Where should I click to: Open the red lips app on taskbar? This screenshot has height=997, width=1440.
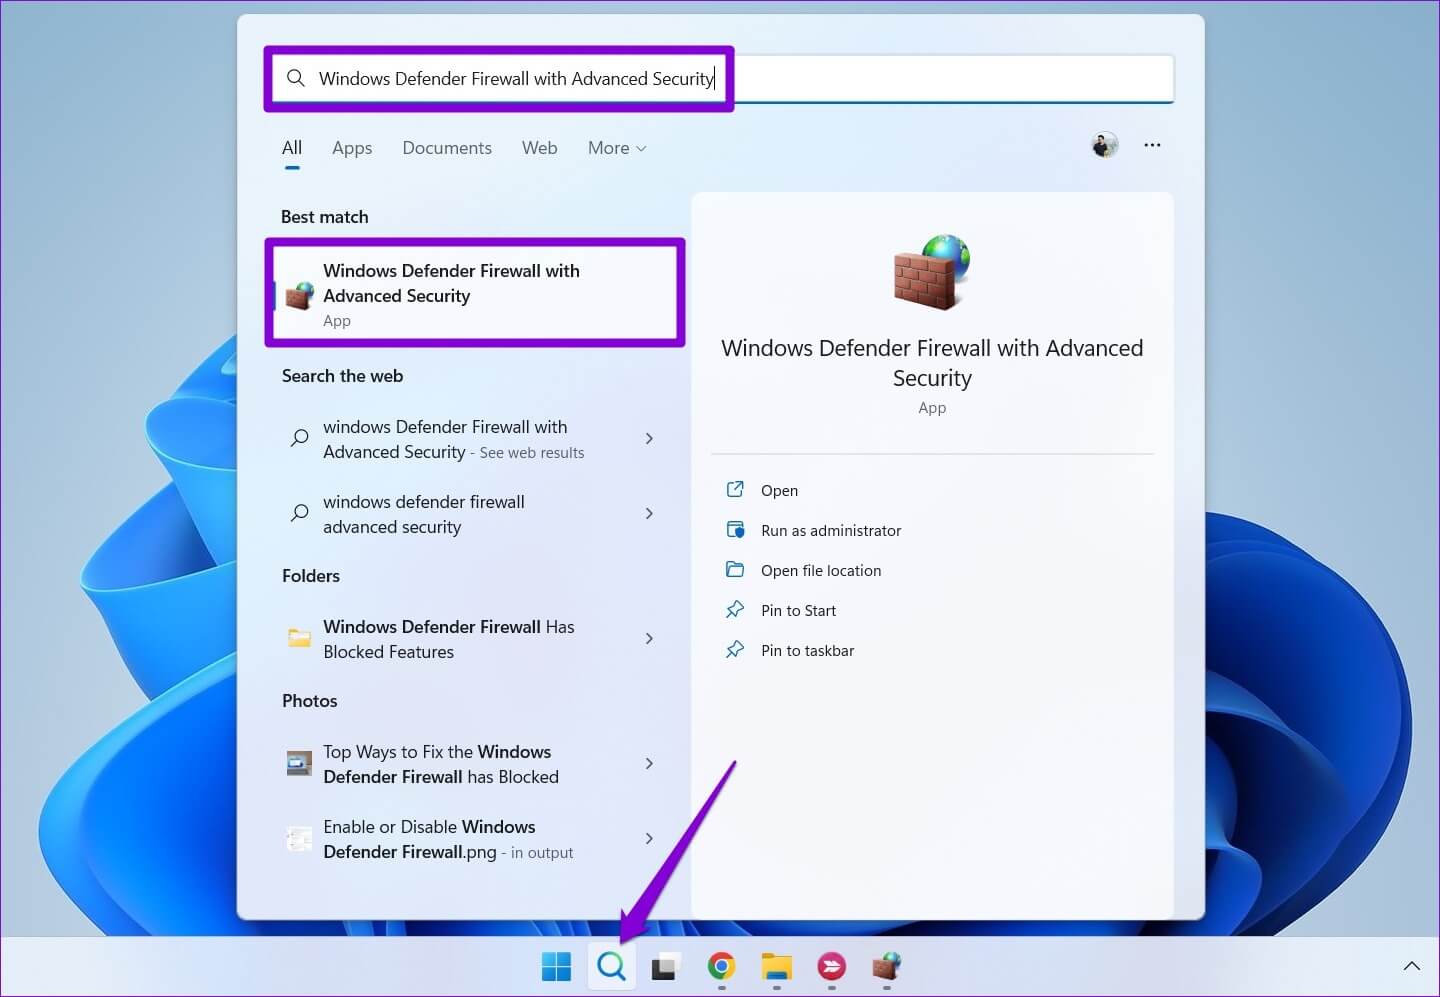831,966
